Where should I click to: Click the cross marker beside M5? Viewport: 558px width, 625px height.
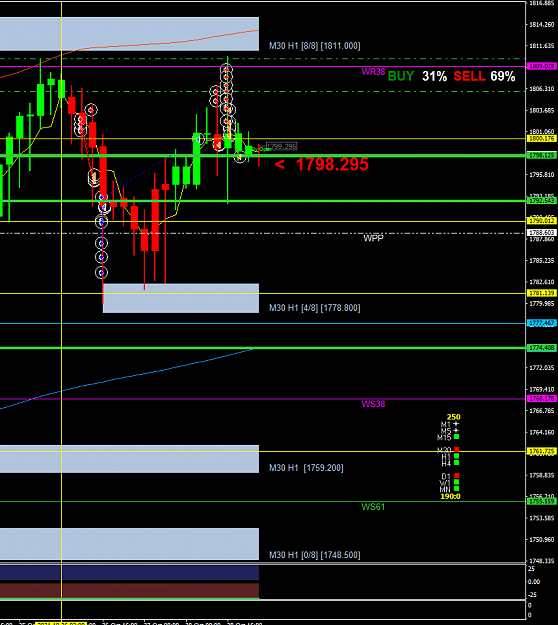456,430
